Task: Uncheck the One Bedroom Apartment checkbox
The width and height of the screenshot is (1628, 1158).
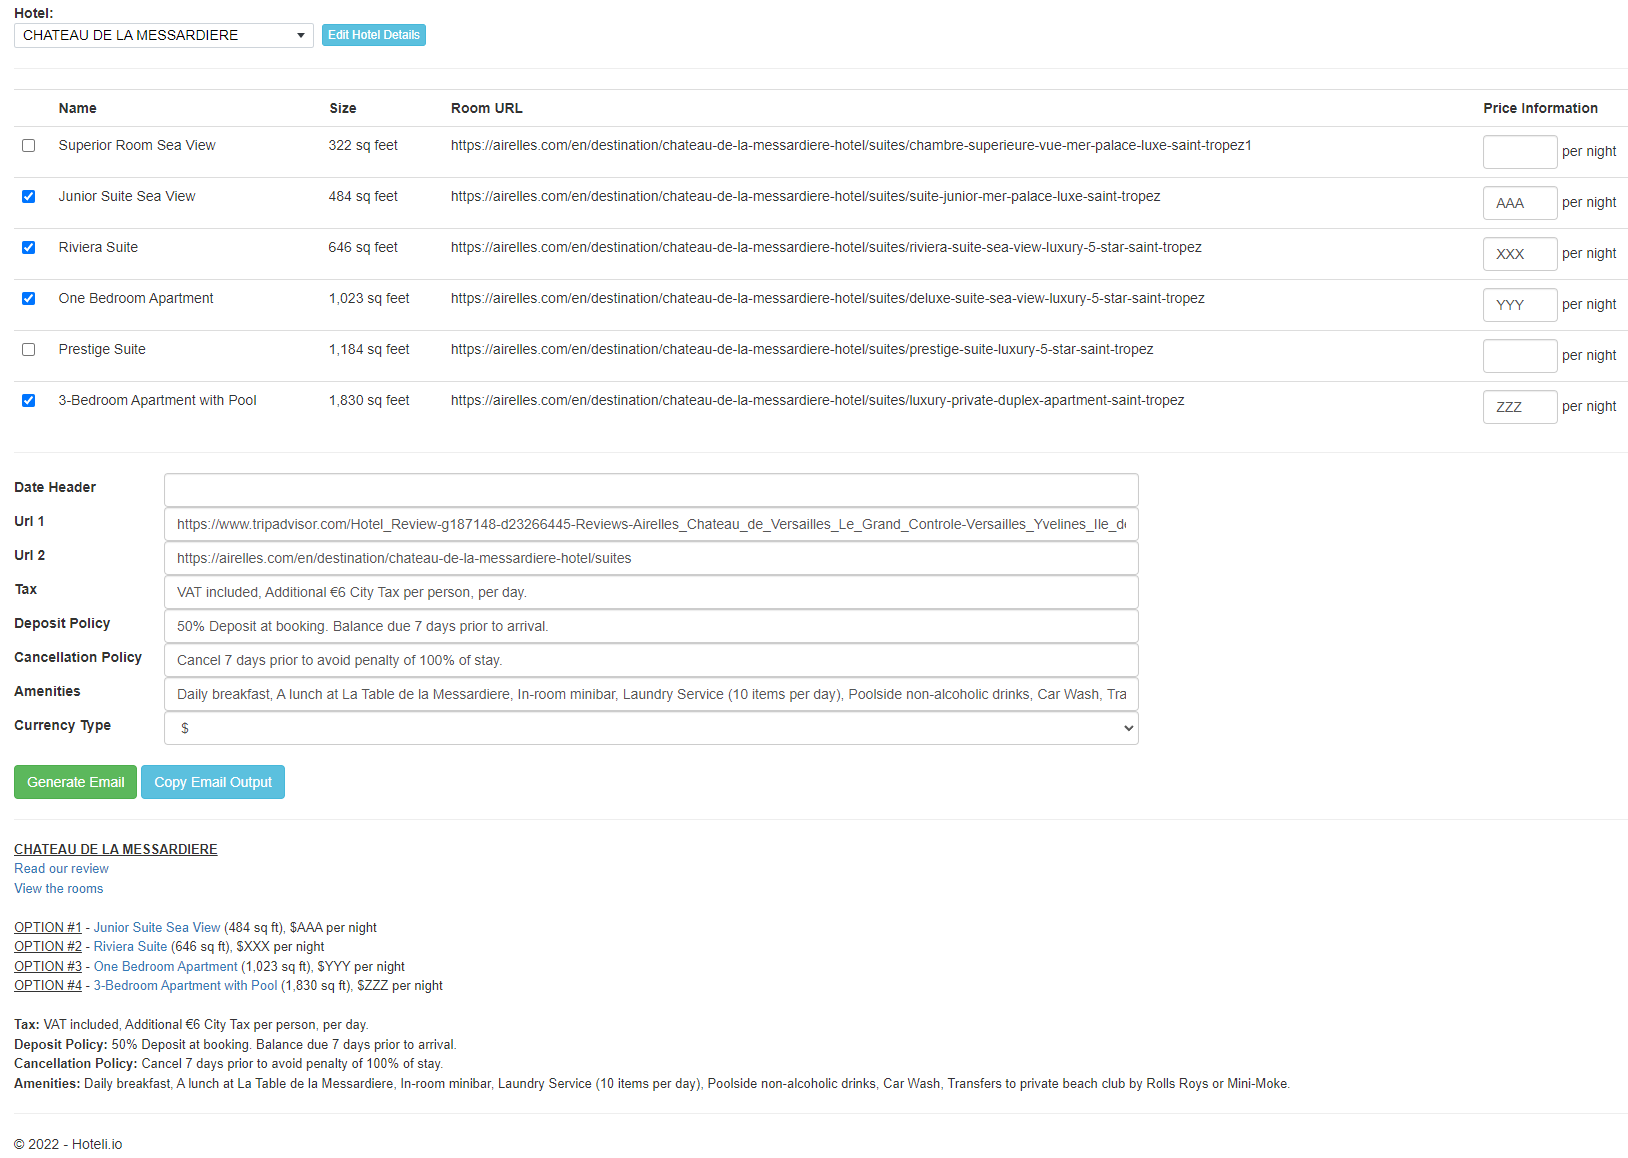Action: 28,299
